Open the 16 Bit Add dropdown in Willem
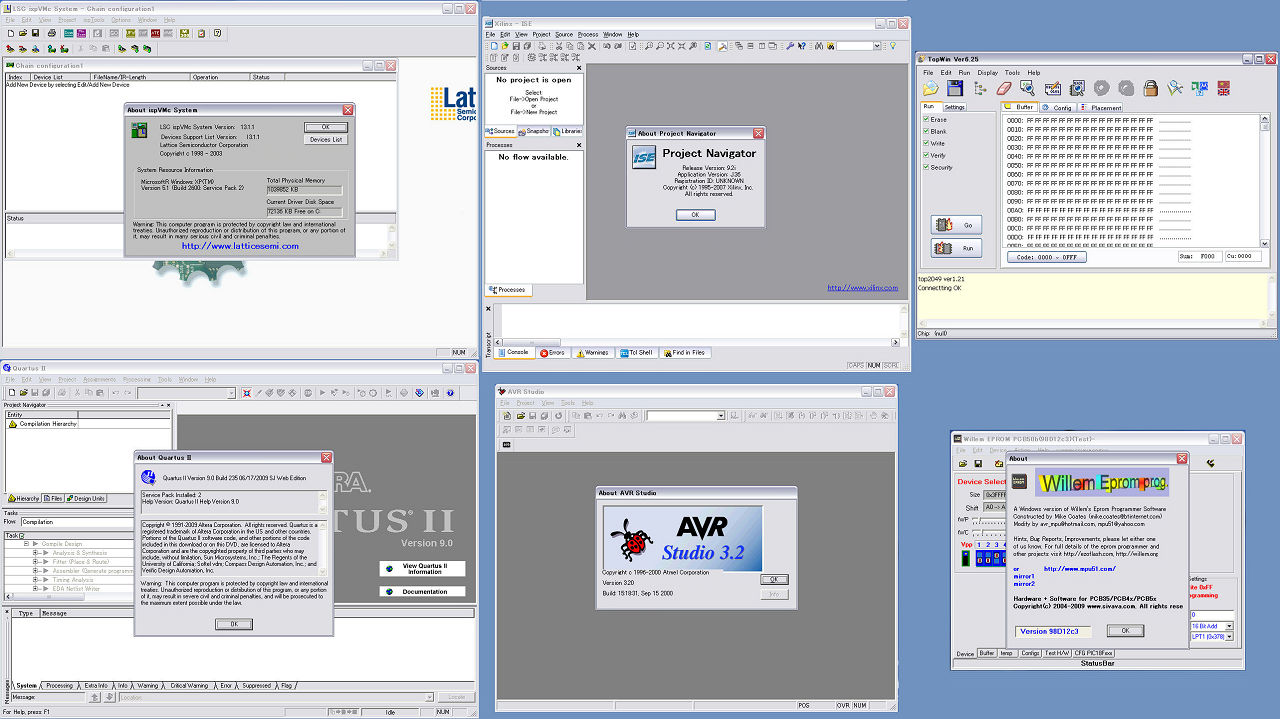 [x=1229, y=626]
